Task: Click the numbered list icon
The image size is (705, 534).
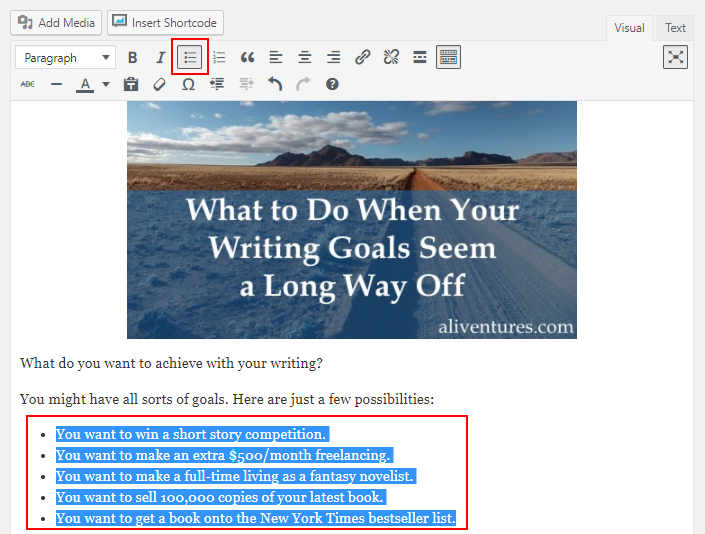Action: click(219, 58)
